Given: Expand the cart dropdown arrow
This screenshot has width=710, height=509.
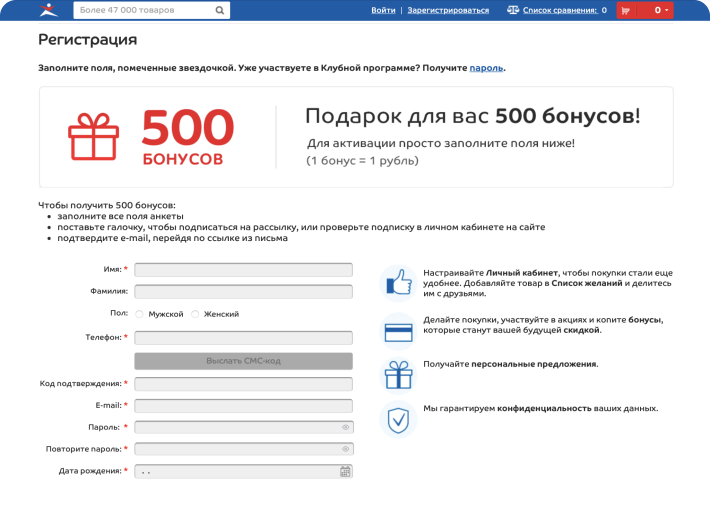Looking at the screenshot, I should pos(664,10).
